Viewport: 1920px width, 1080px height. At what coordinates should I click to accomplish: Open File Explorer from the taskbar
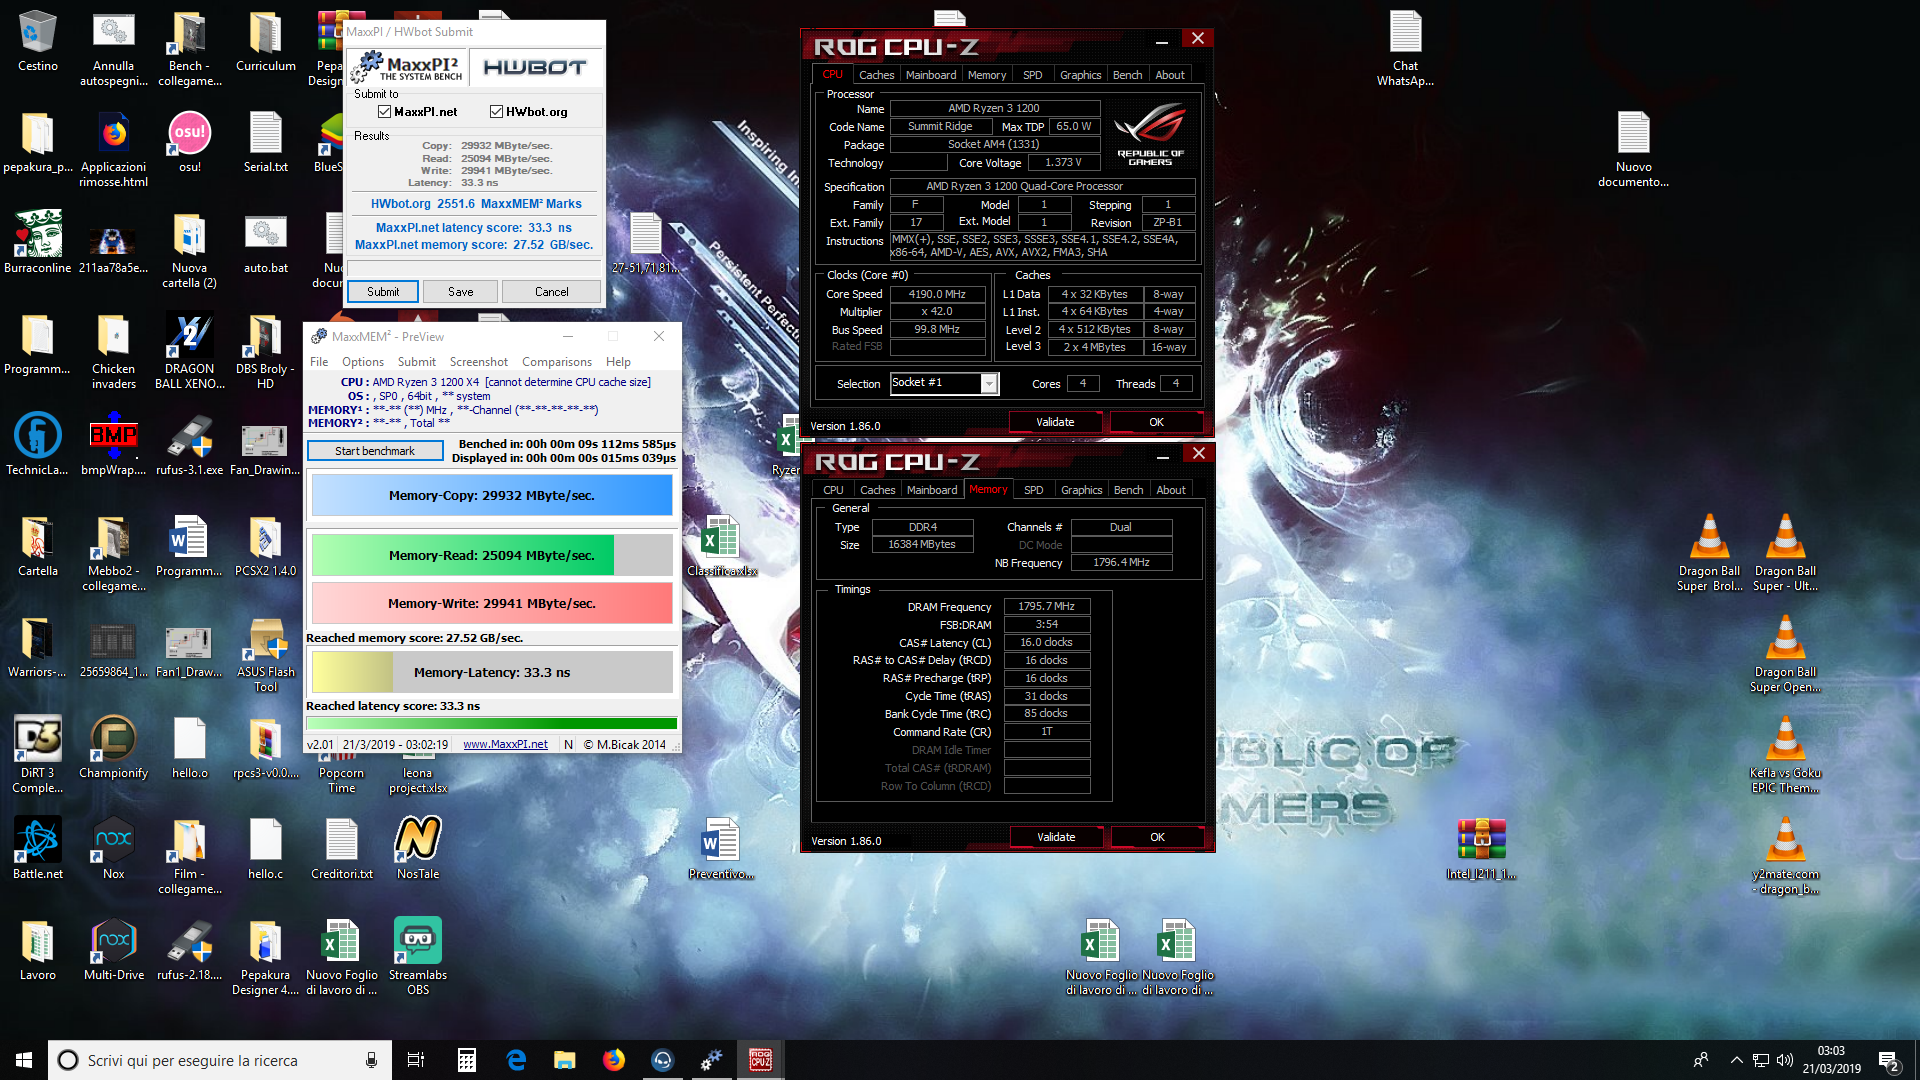pos(565,1060)
